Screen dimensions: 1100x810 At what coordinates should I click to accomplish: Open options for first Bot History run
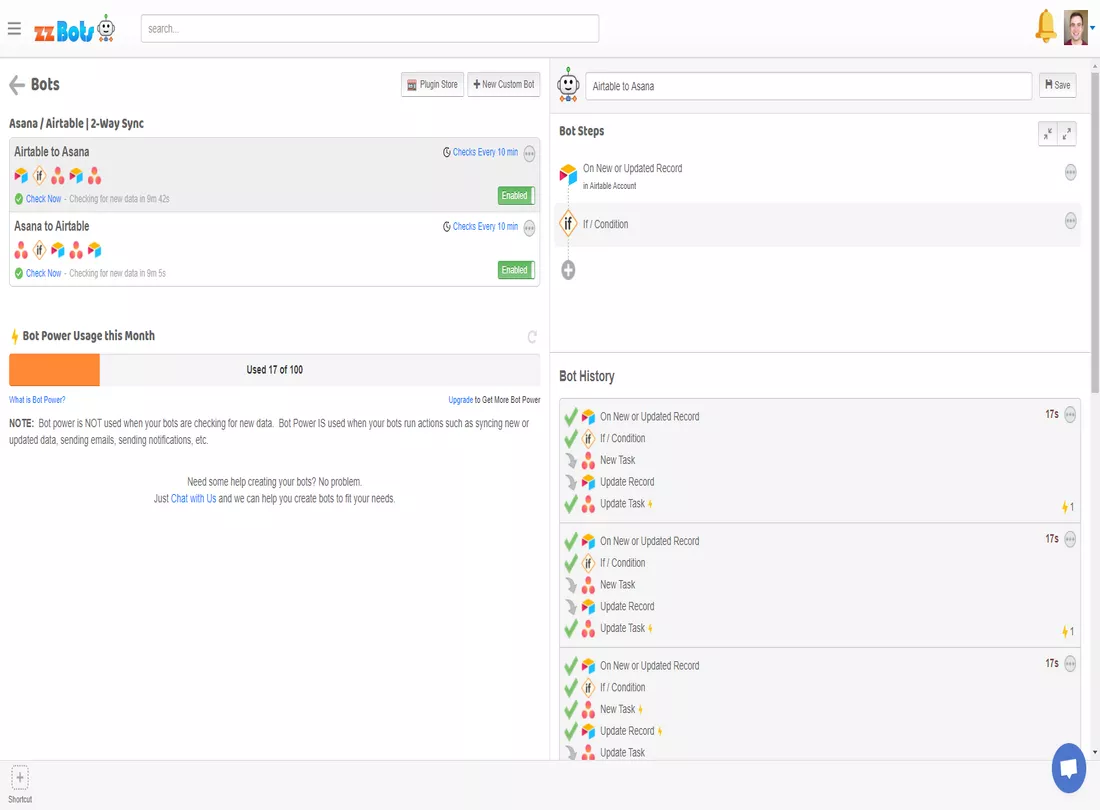click(x=1070, y=415)
